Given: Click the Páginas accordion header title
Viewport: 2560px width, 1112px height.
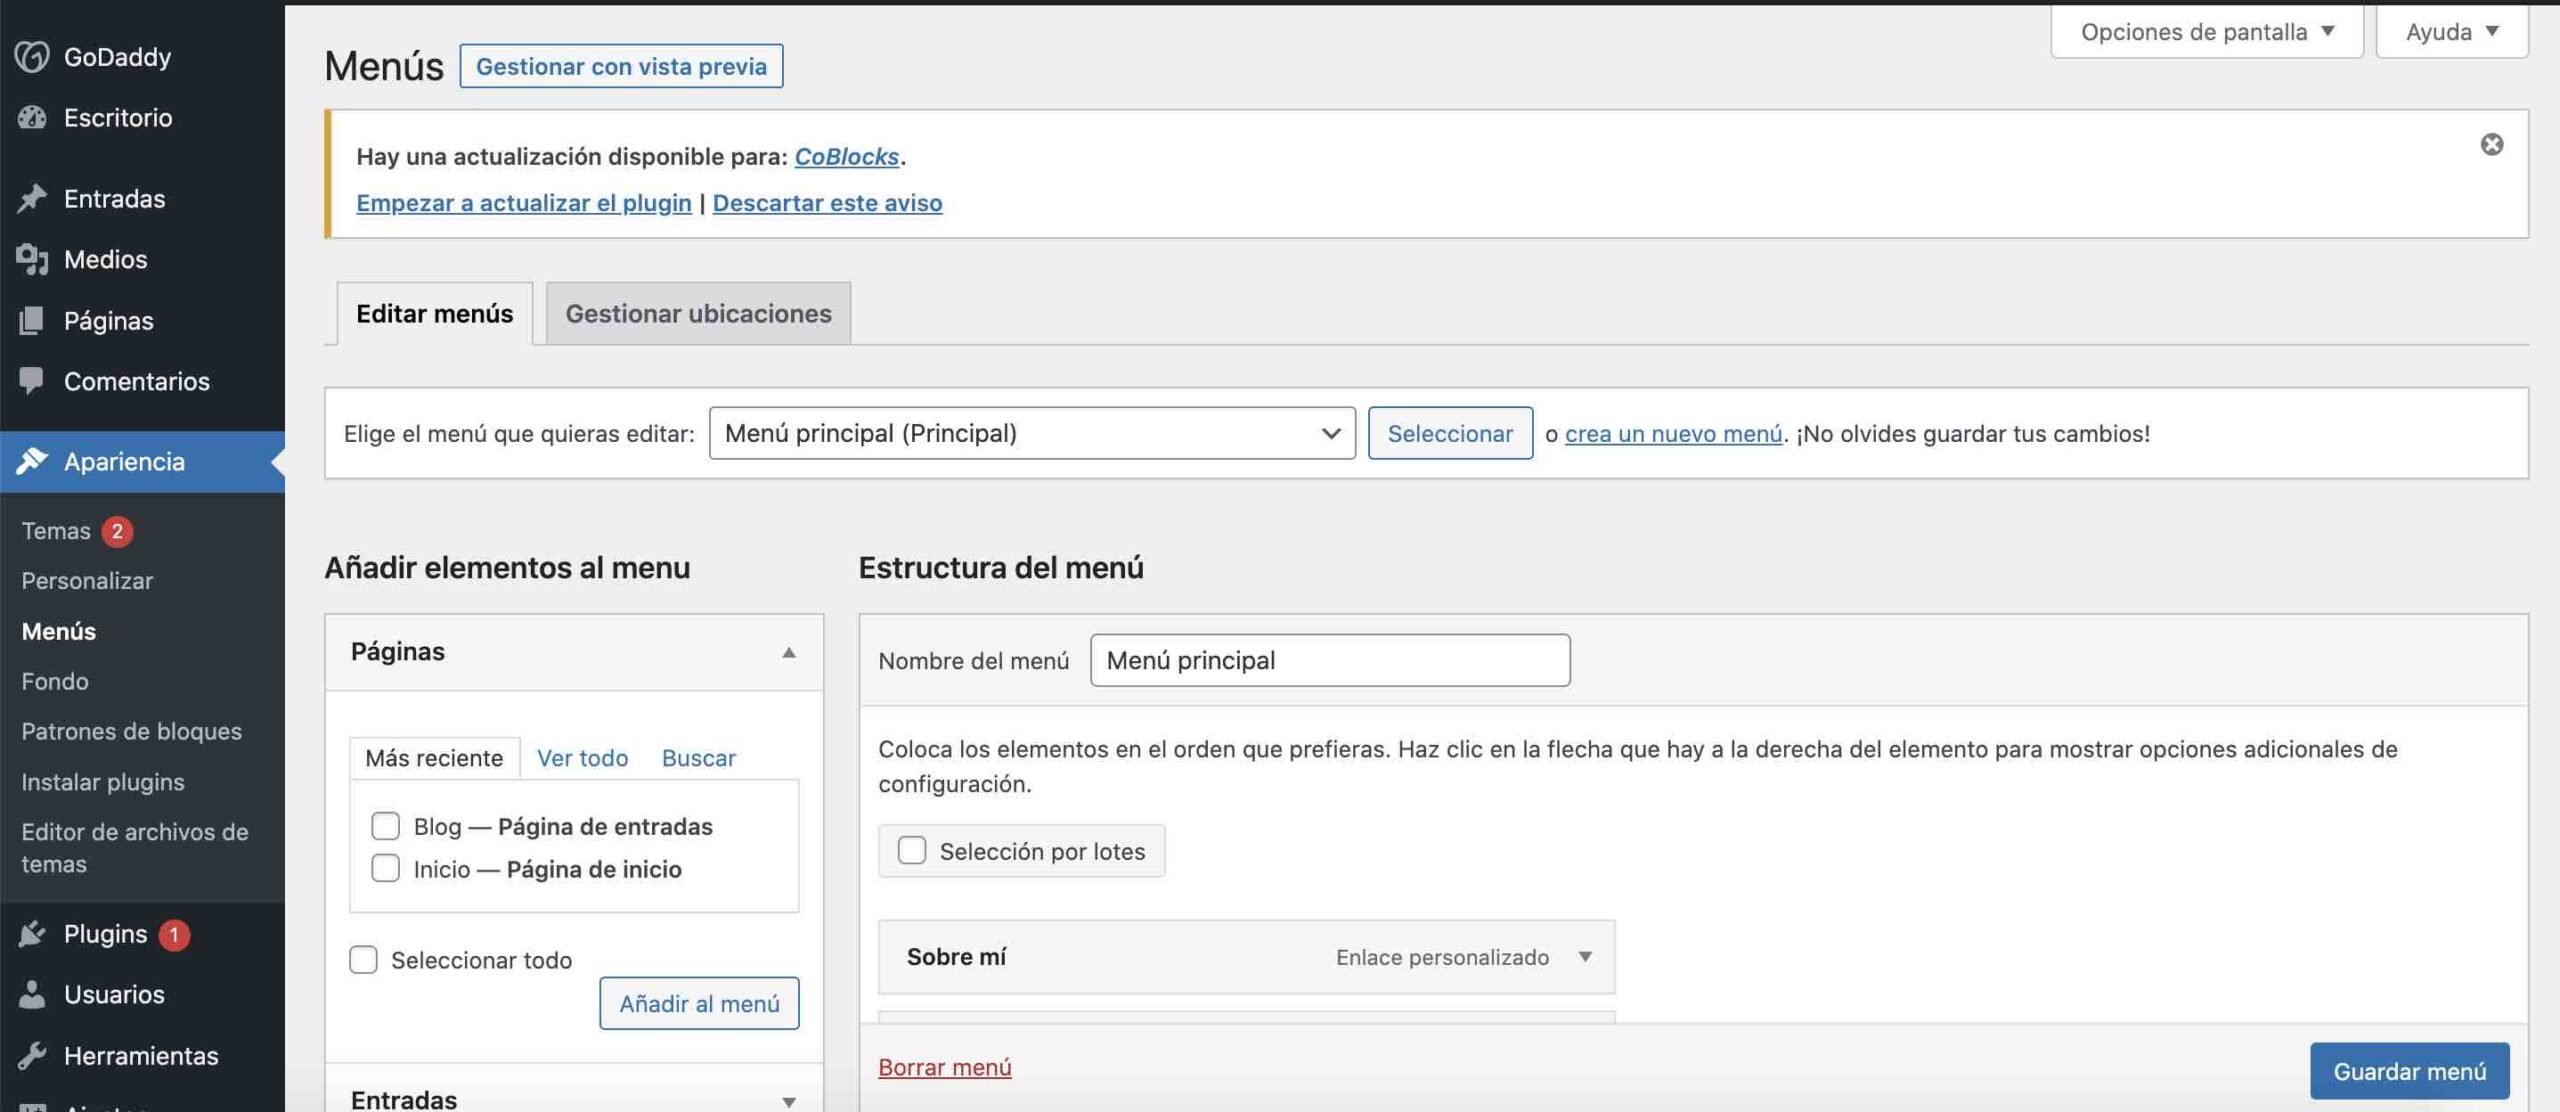Looking at the screenshot, I should (398, 652).
